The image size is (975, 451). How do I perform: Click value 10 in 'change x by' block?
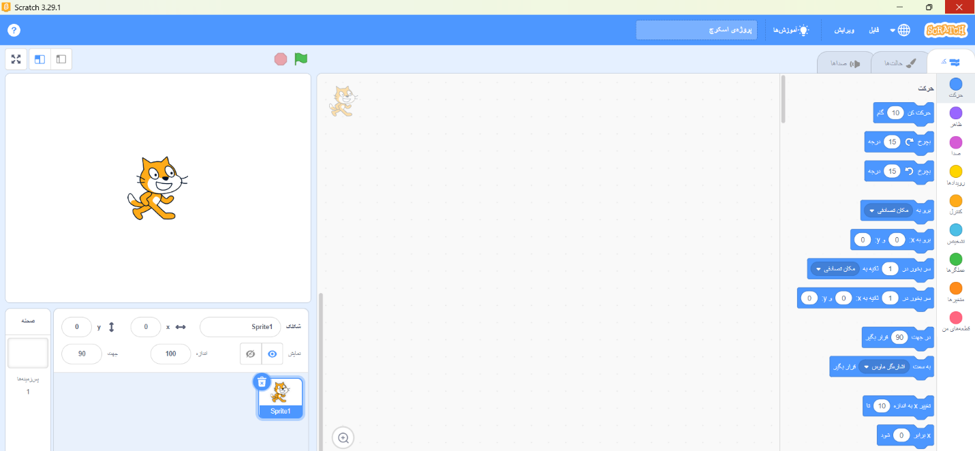click(882, 406)
